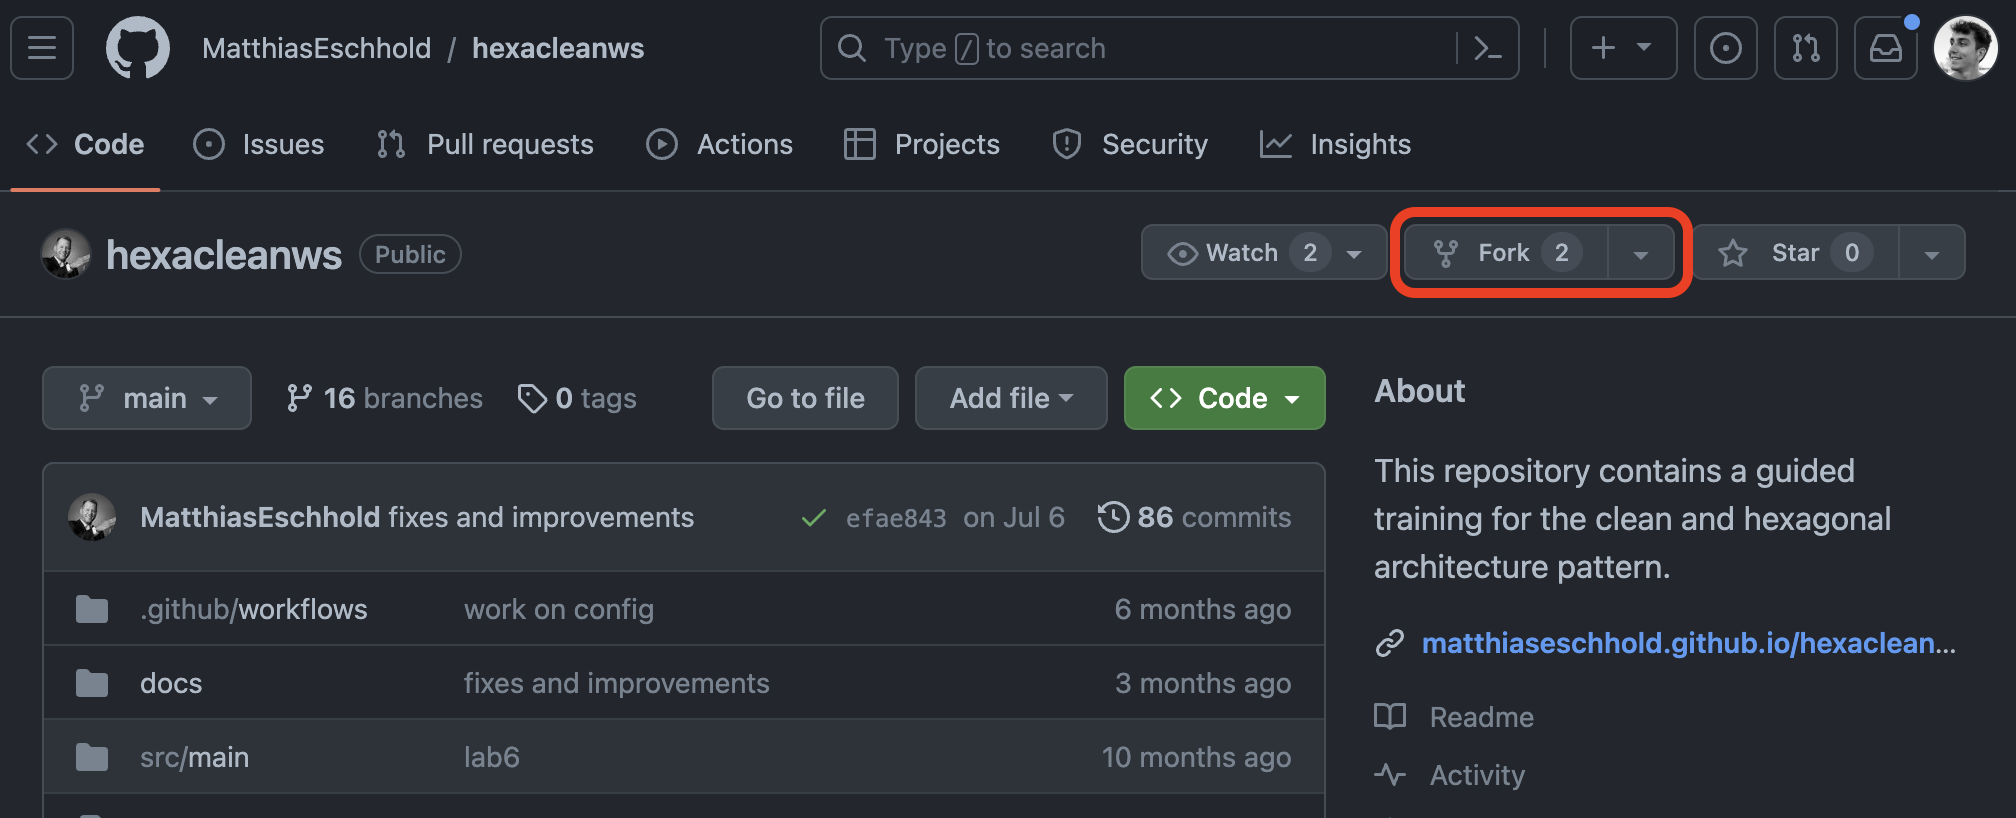This screenshot has height=818, width=2016.
Task: Open the work on config commit message
Action: click(559, 609)
